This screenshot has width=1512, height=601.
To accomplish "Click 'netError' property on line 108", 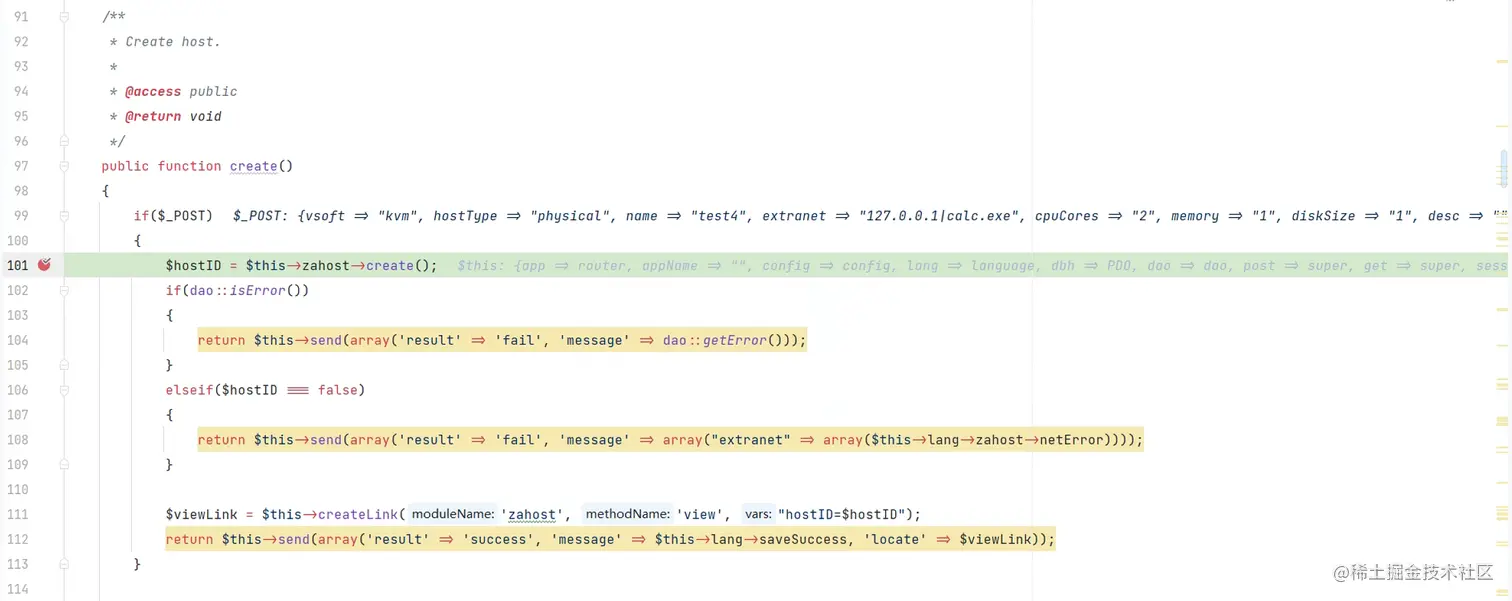I will tap(1072, 440).
